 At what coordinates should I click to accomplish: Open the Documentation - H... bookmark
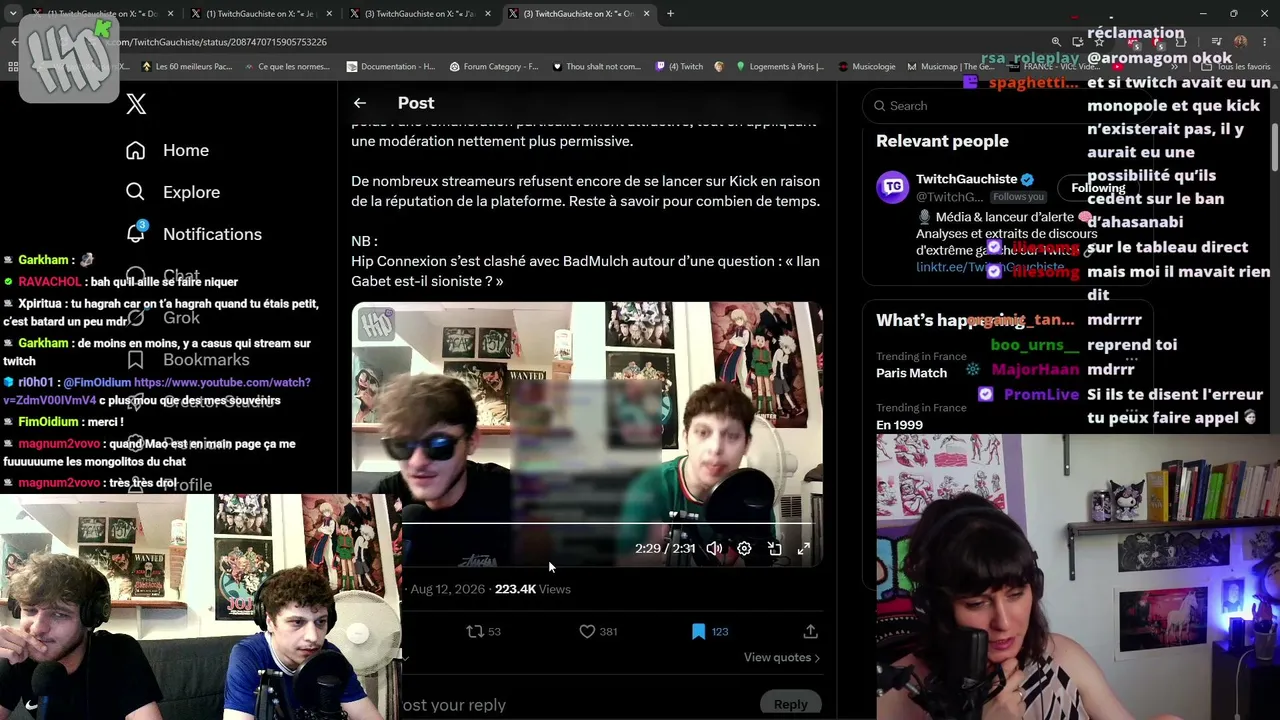tap(391, 67)
